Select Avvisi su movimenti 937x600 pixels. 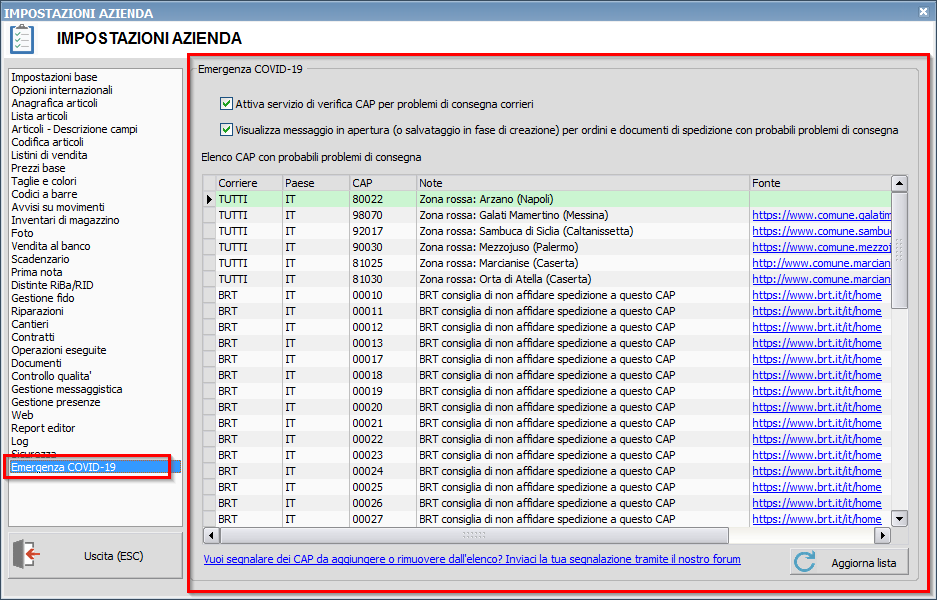pos(58,207)
